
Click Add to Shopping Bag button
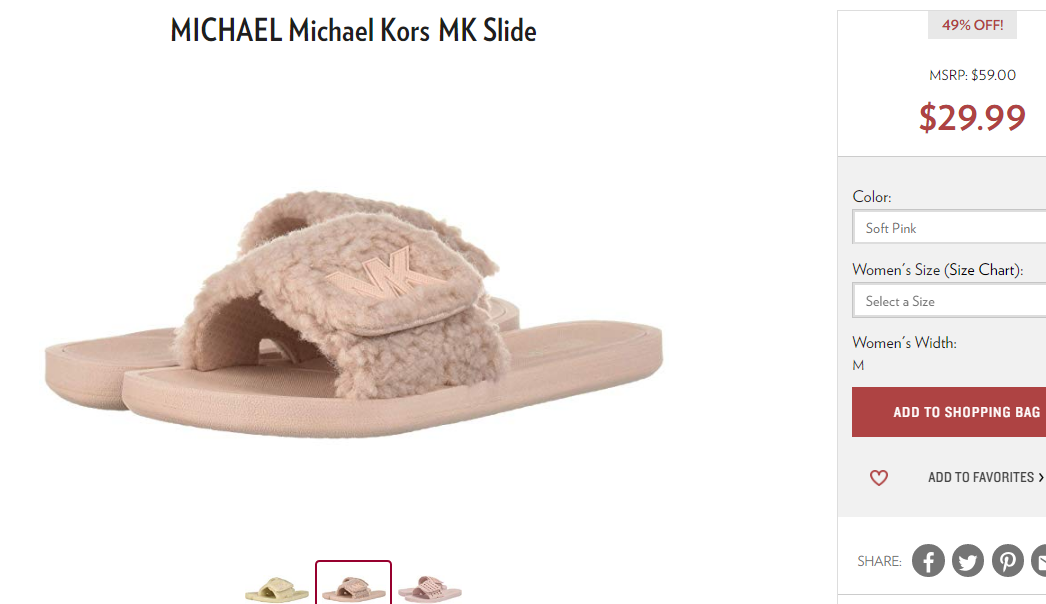(x=949, y=412)
